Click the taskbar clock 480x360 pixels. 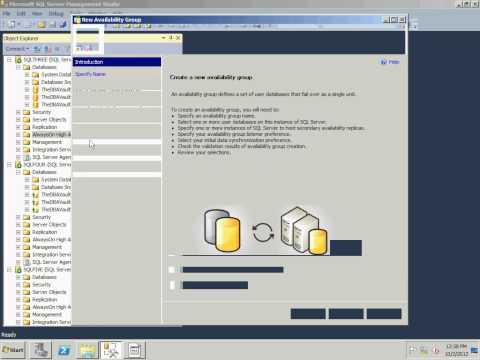point(457,350)
